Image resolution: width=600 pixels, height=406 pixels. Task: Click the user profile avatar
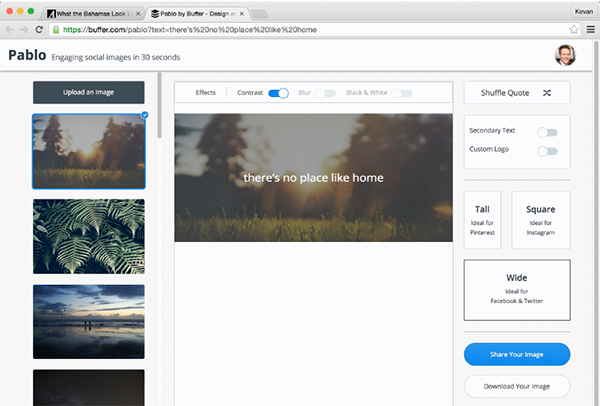click(x=565, y=55)
